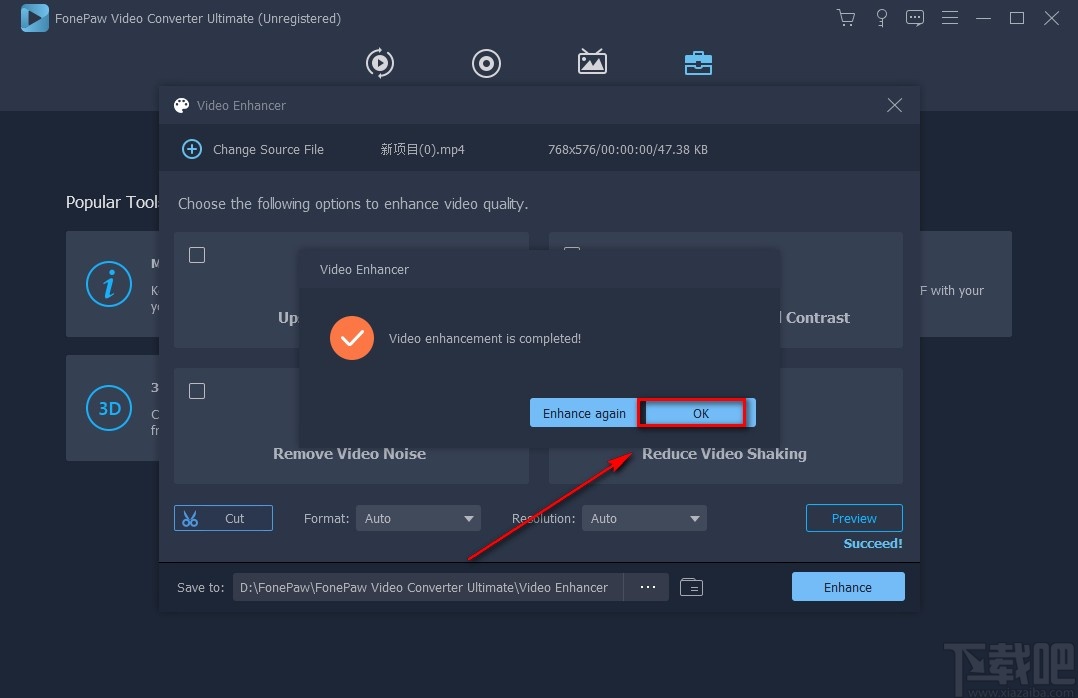This screenshot has height=698, width=1078.
Task: Tick the Upscale Resolution checkbox
Action: point(197,255)
